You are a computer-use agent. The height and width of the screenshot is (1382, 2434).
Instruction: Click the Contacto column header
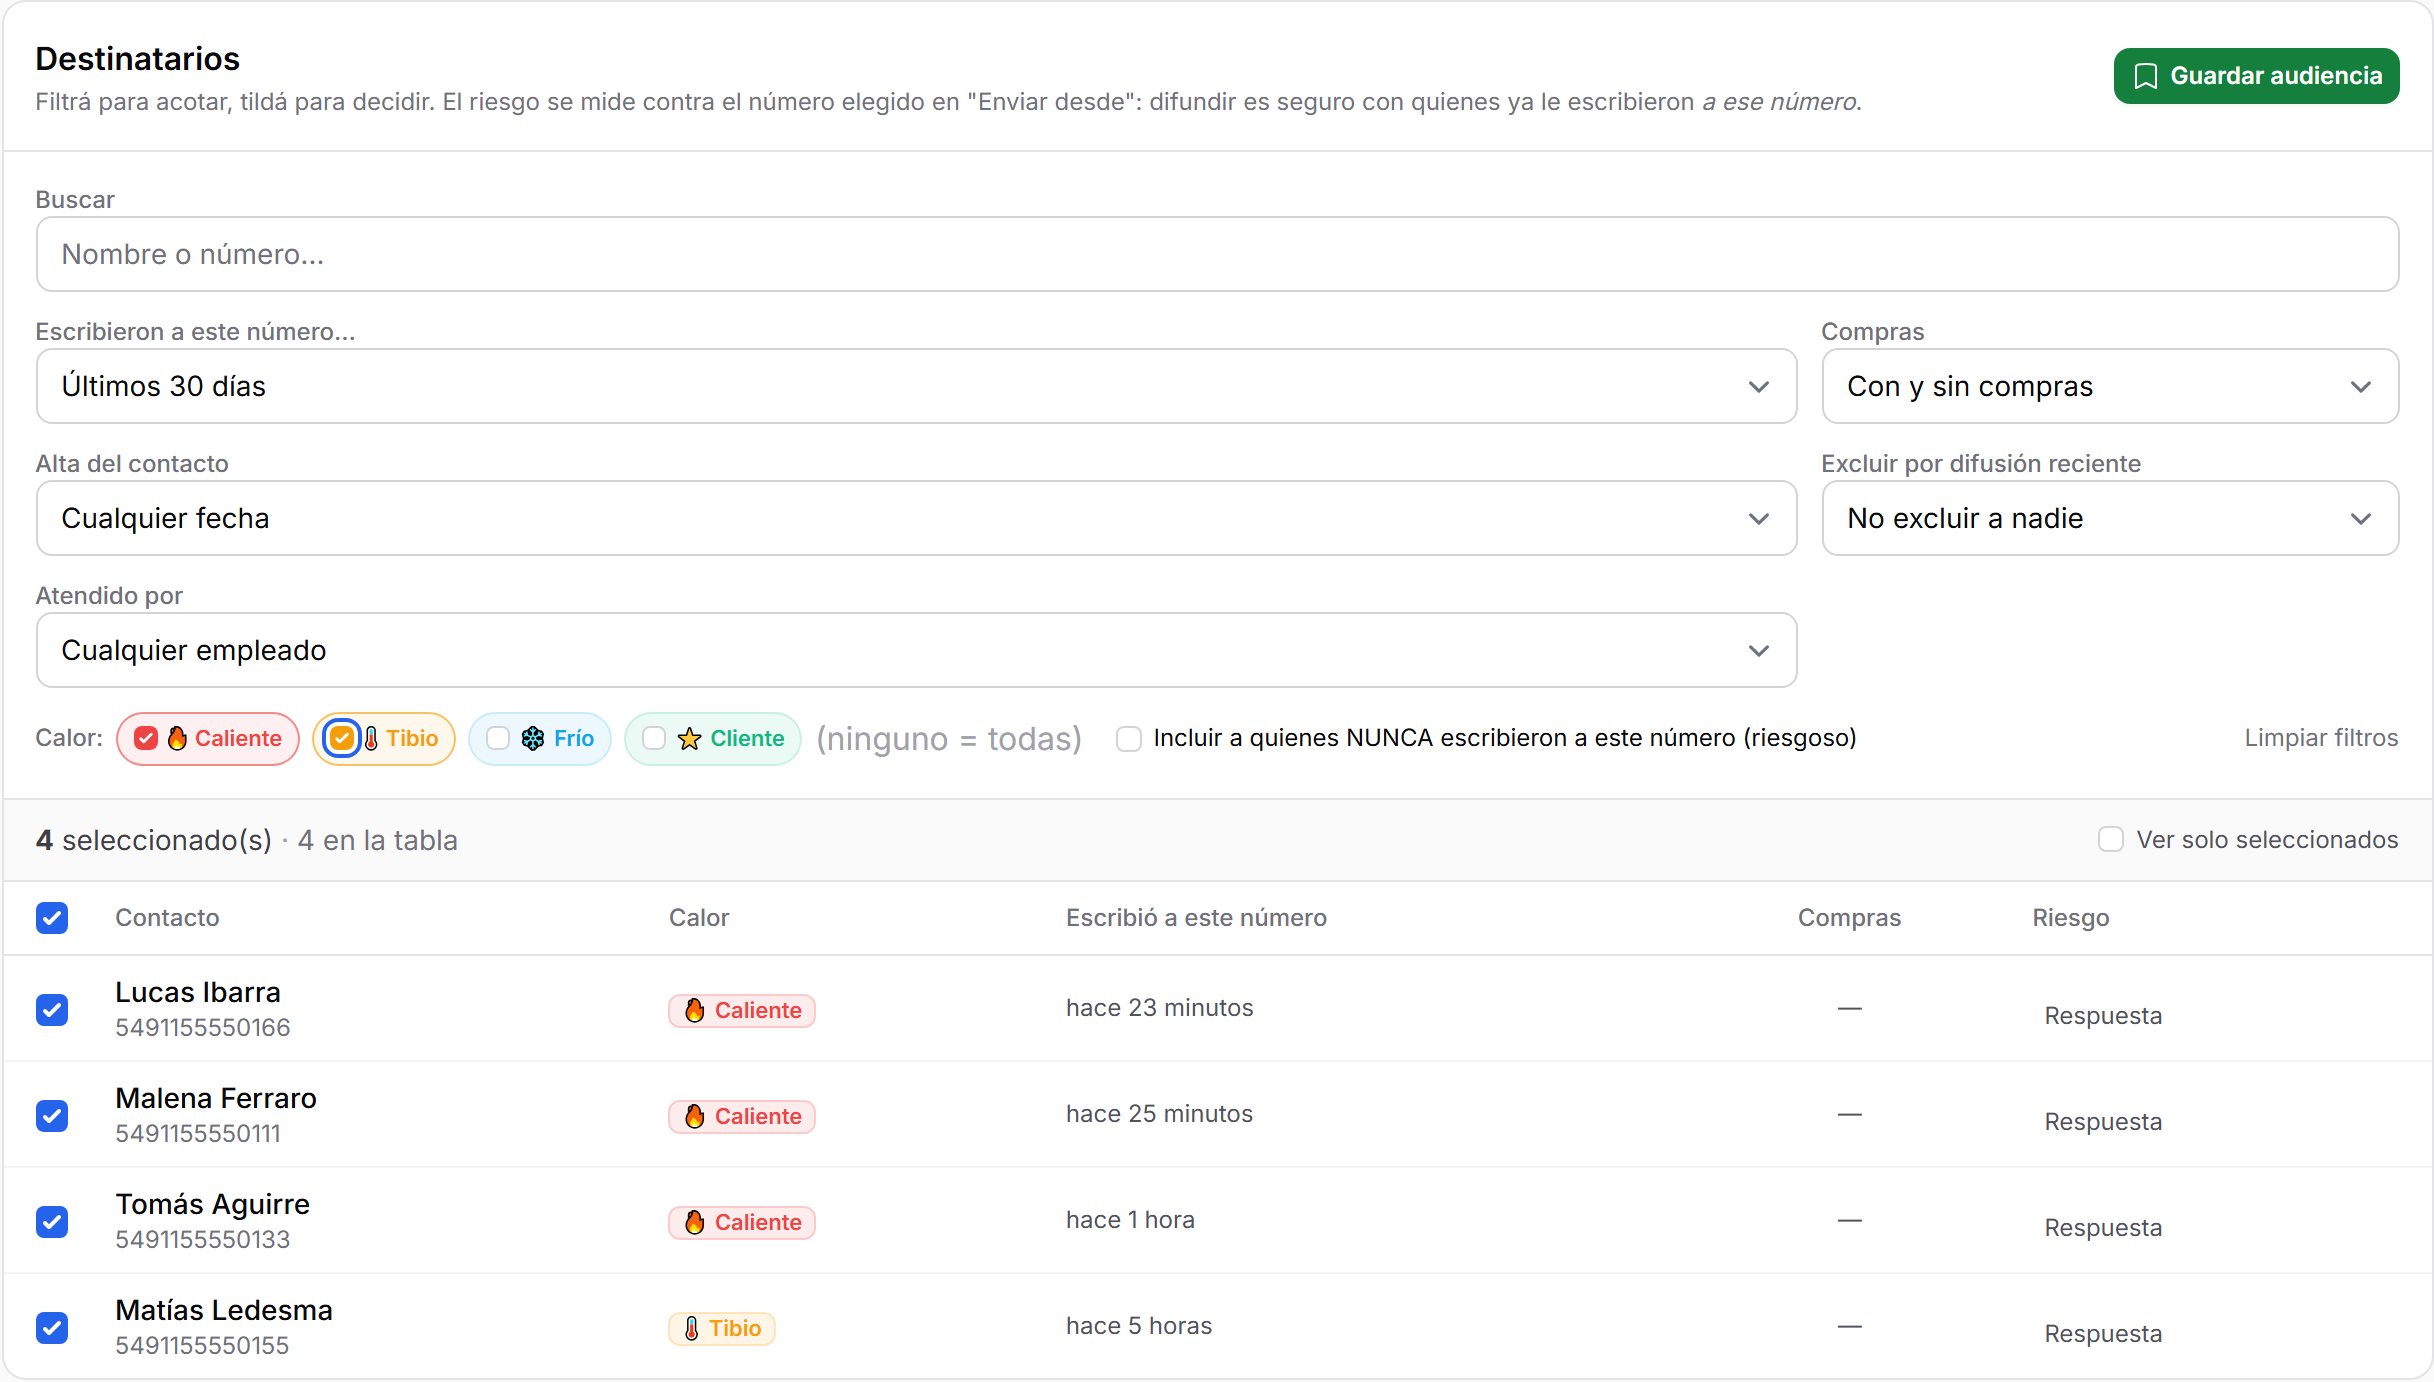coord(167,917)
